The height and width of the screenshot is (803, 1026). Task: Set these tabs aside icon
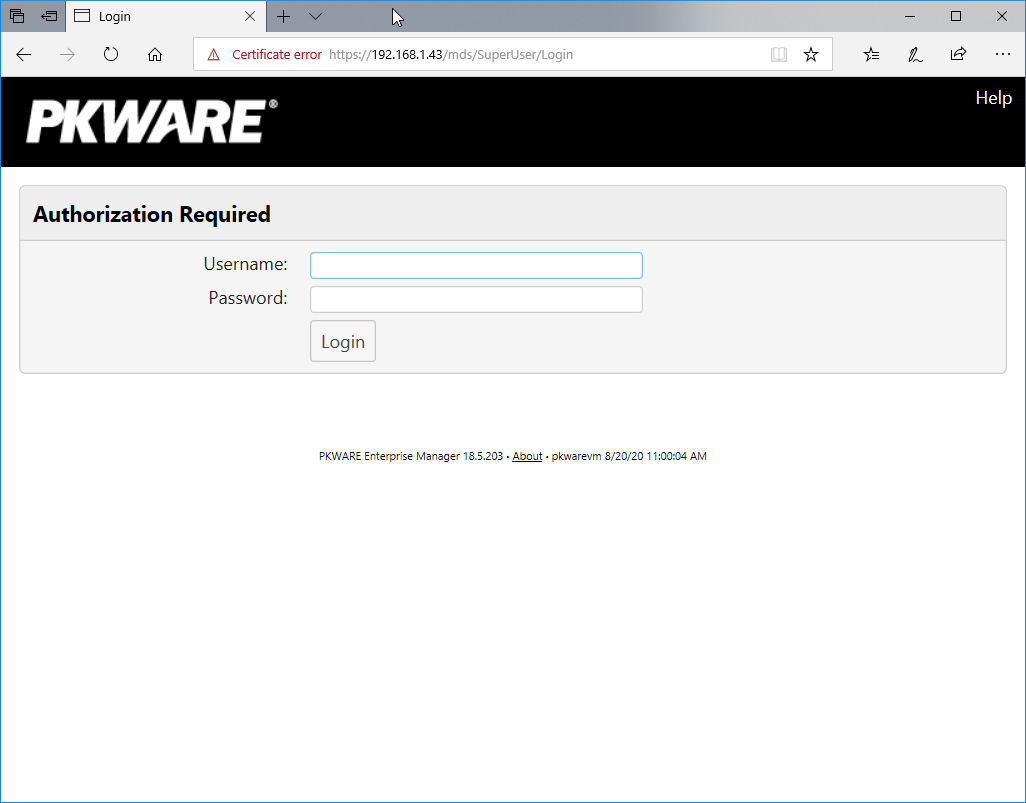[49, 17]
